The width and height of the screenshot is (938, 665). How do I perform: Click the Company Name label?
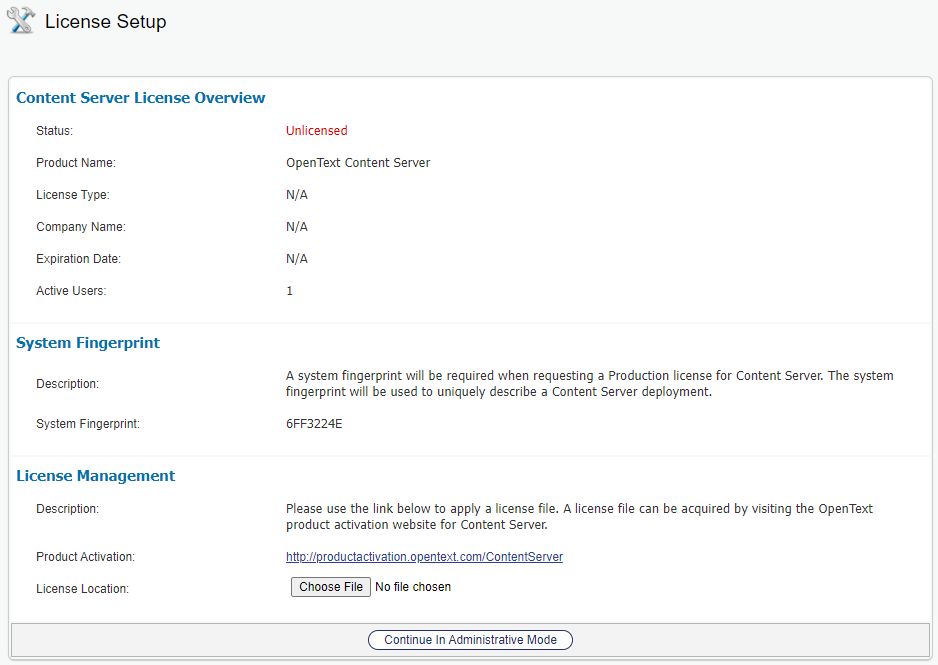click(x=81, y=227)
